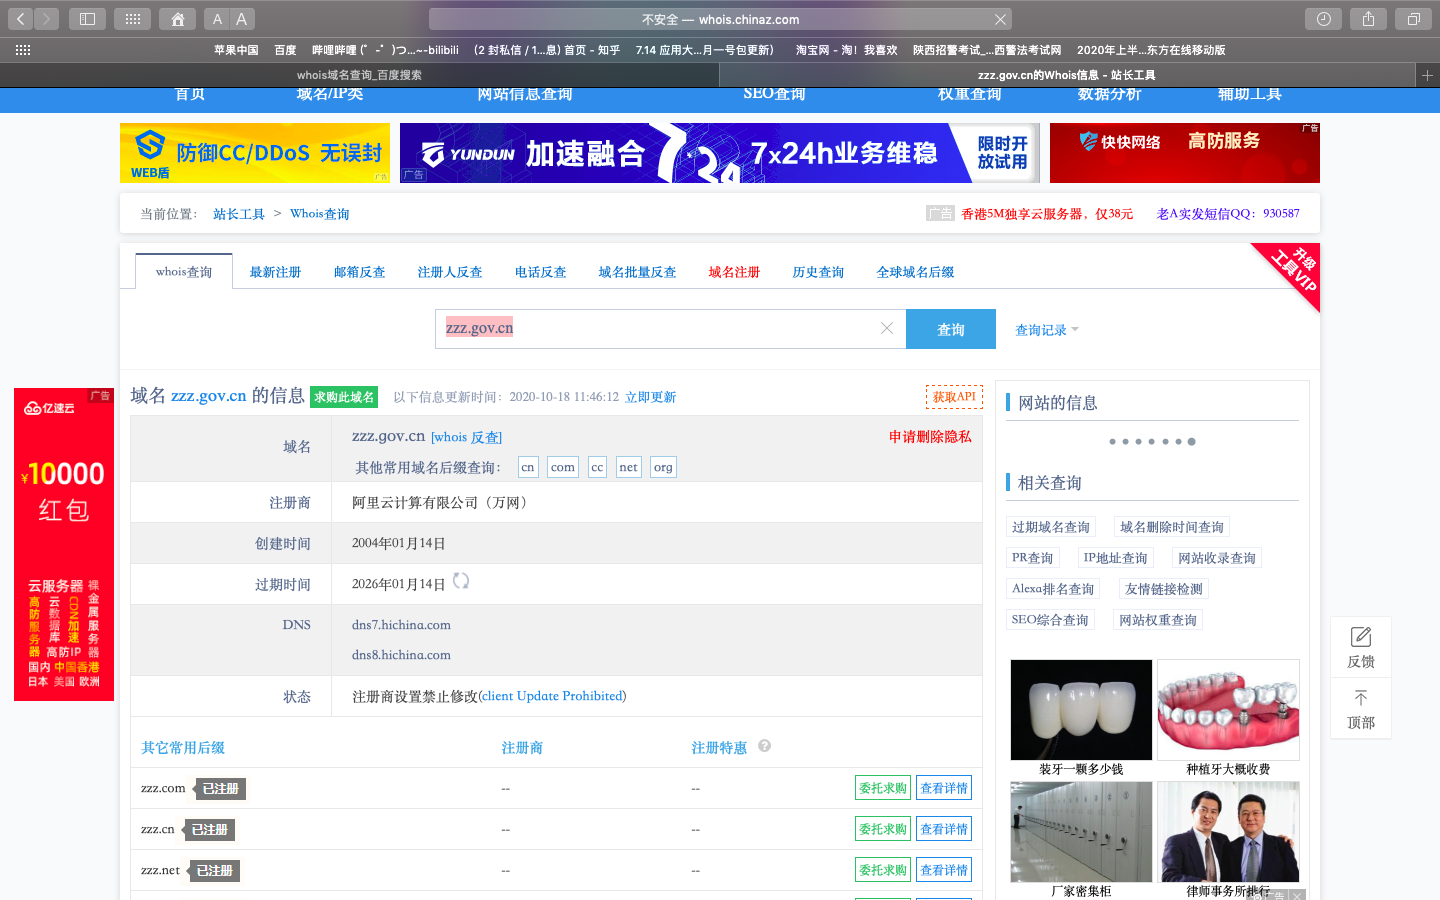1440x900 pixels.
Task: Click the YUNDUN 加速融合 banner ad
Action: (x=720, y=153)
